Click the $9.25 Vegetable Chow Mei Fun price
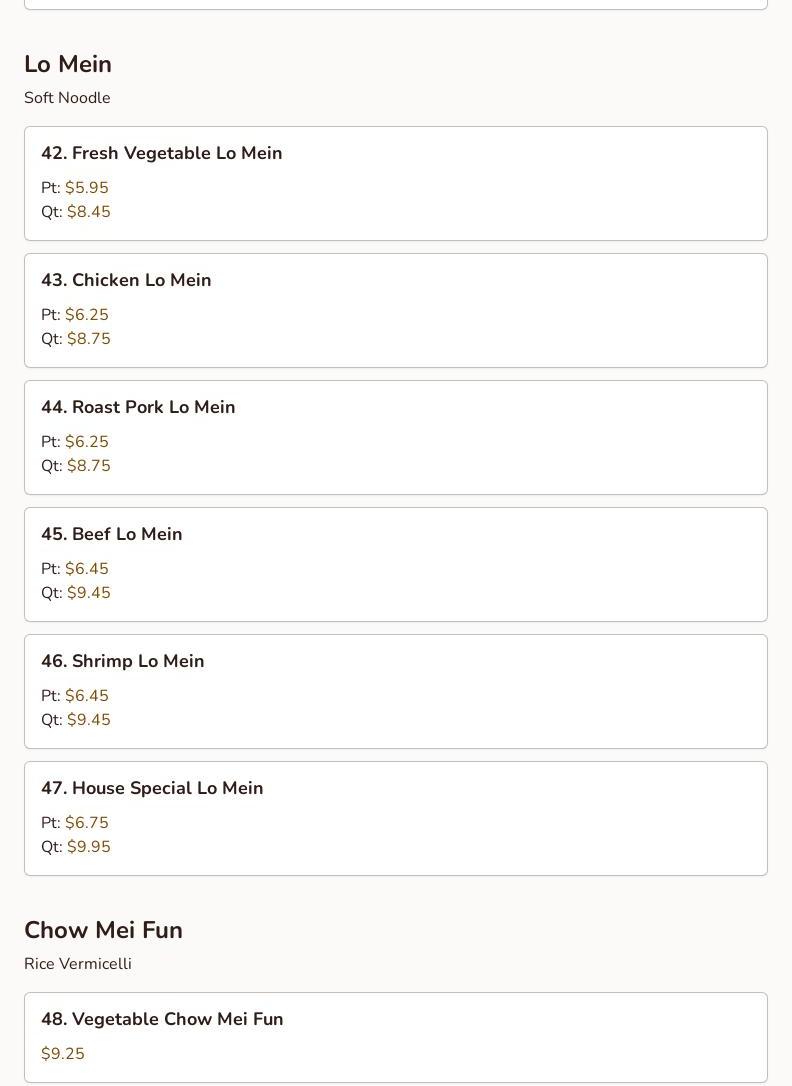The height and width of the screenshot is (1086, 792). pos(62,1053)
